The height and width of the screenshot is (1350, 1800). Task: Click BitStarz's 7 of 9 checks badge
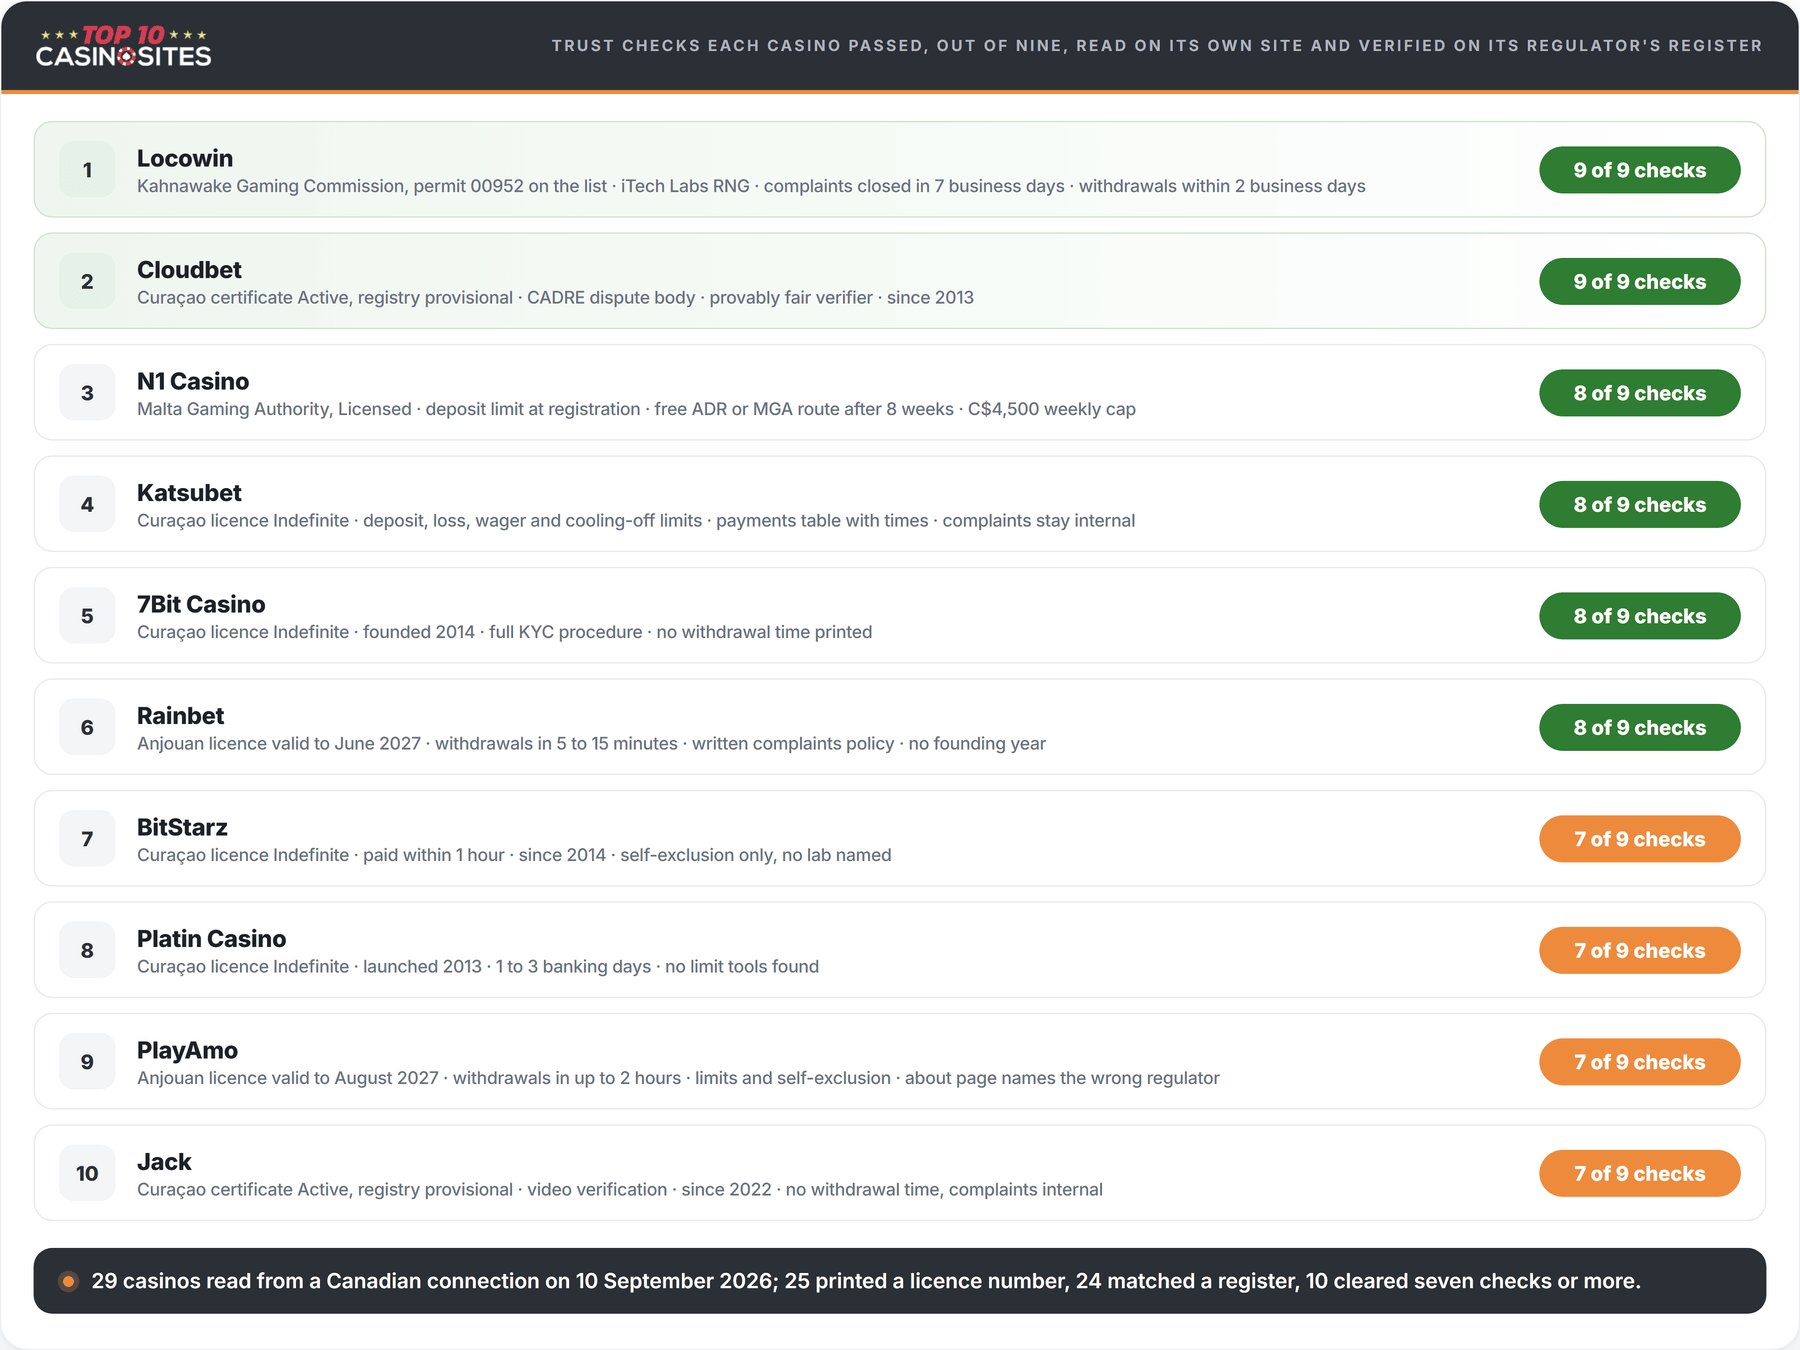pyautogui.click(x=1640, y=839)
